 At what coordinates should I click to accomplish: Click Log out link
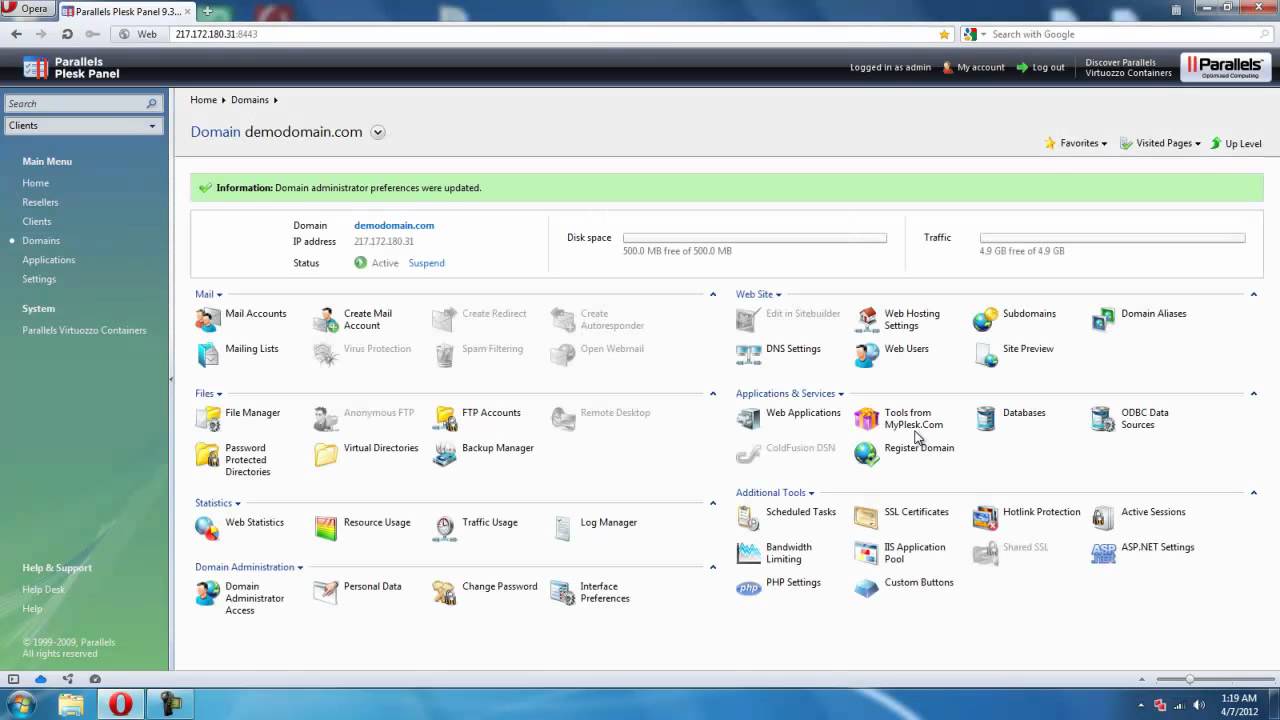(x=1048, y=68)
